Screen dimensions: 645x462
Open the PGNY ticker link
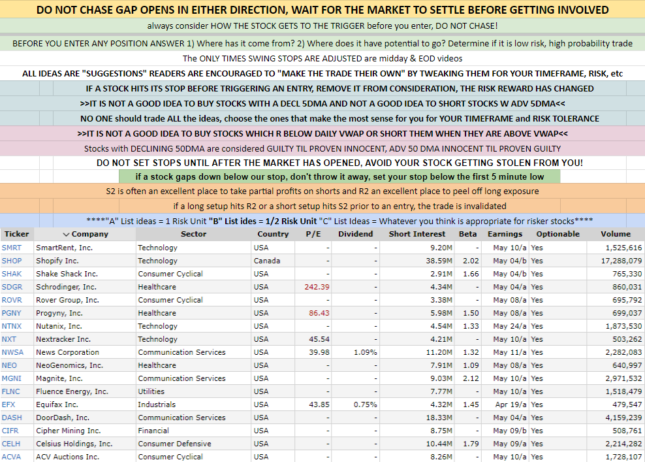[x=12, y=313]
